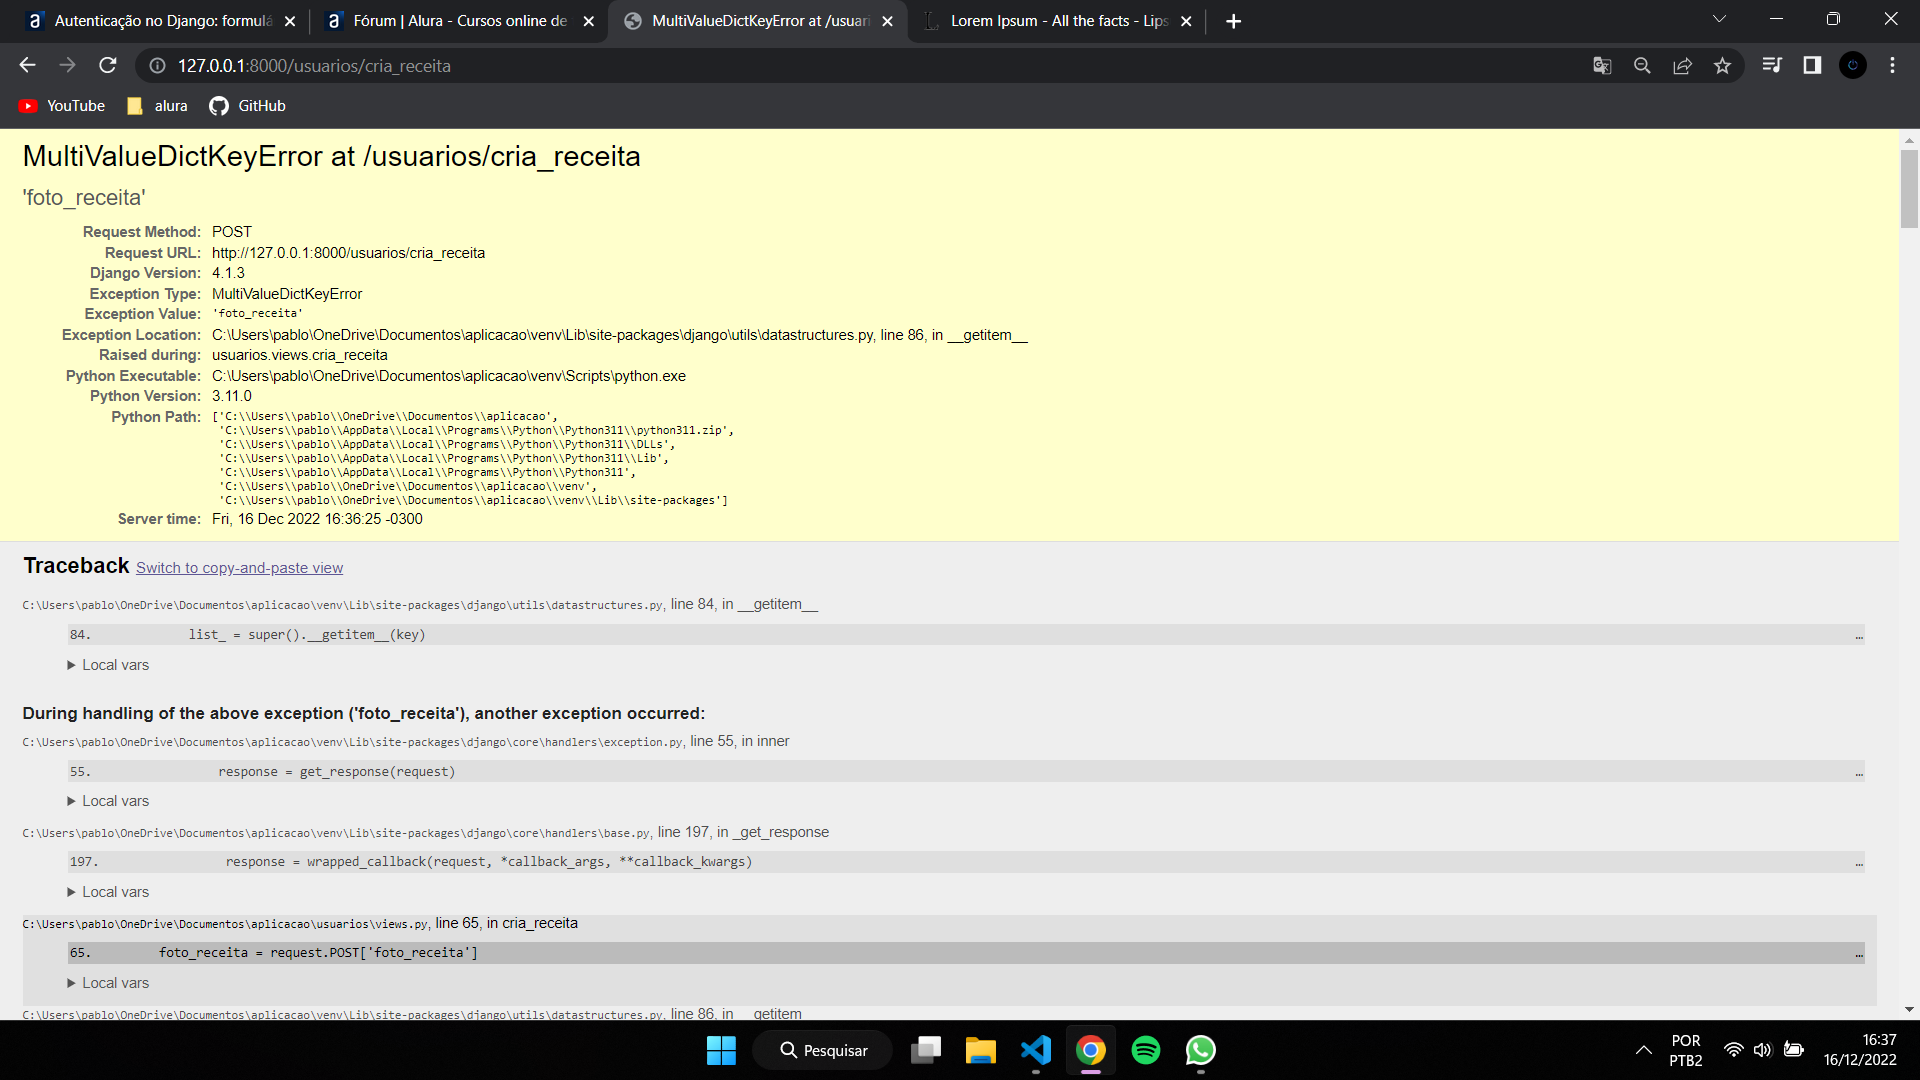Click the Exception Location file path

(x=543, y=335)
